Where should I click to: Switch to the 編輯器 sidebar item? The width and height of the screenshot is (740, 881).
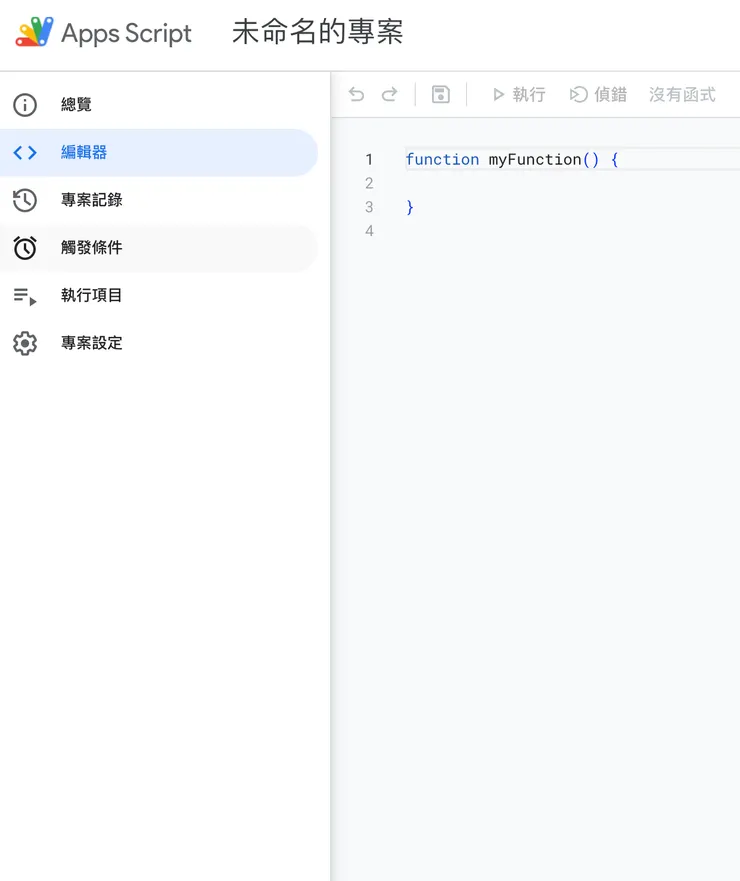159,152
